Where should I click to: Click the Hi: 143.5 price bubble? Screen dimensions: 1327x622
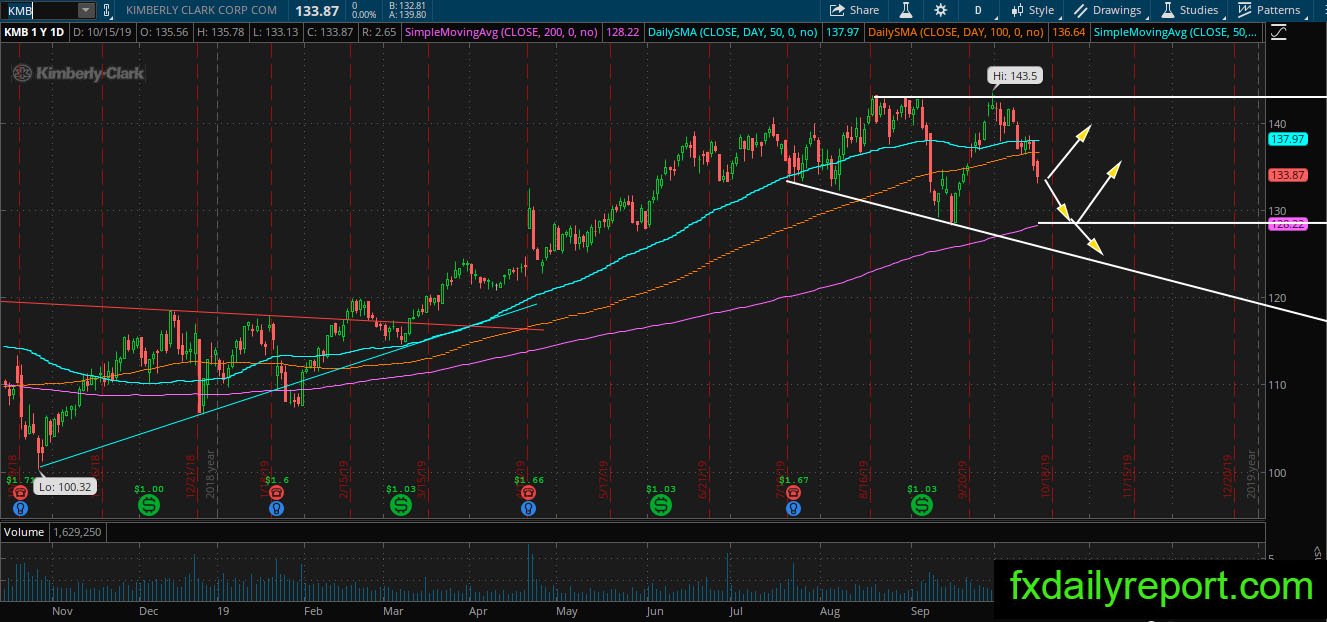[1013, 75]
